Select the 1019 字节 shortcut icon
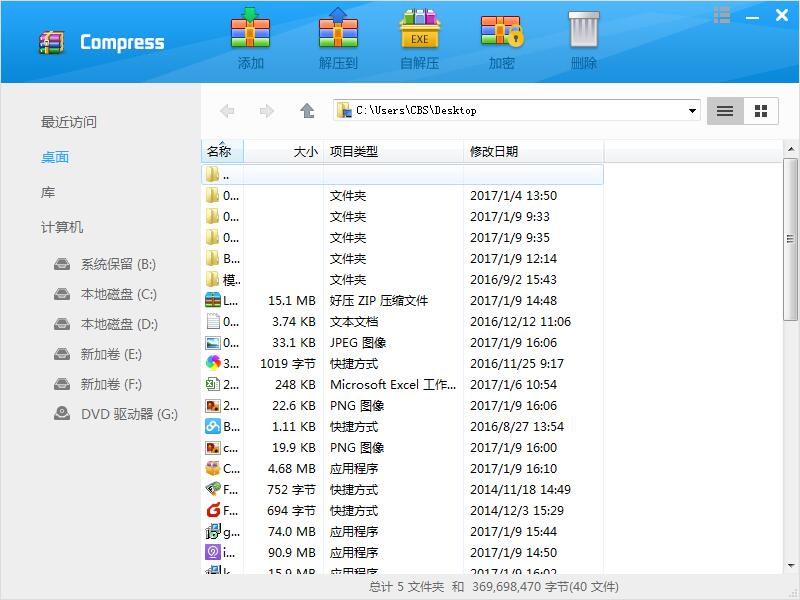Image resolution: width=800 pixels, height=600 pixels. pyautogui.click(x=213, y=363)
